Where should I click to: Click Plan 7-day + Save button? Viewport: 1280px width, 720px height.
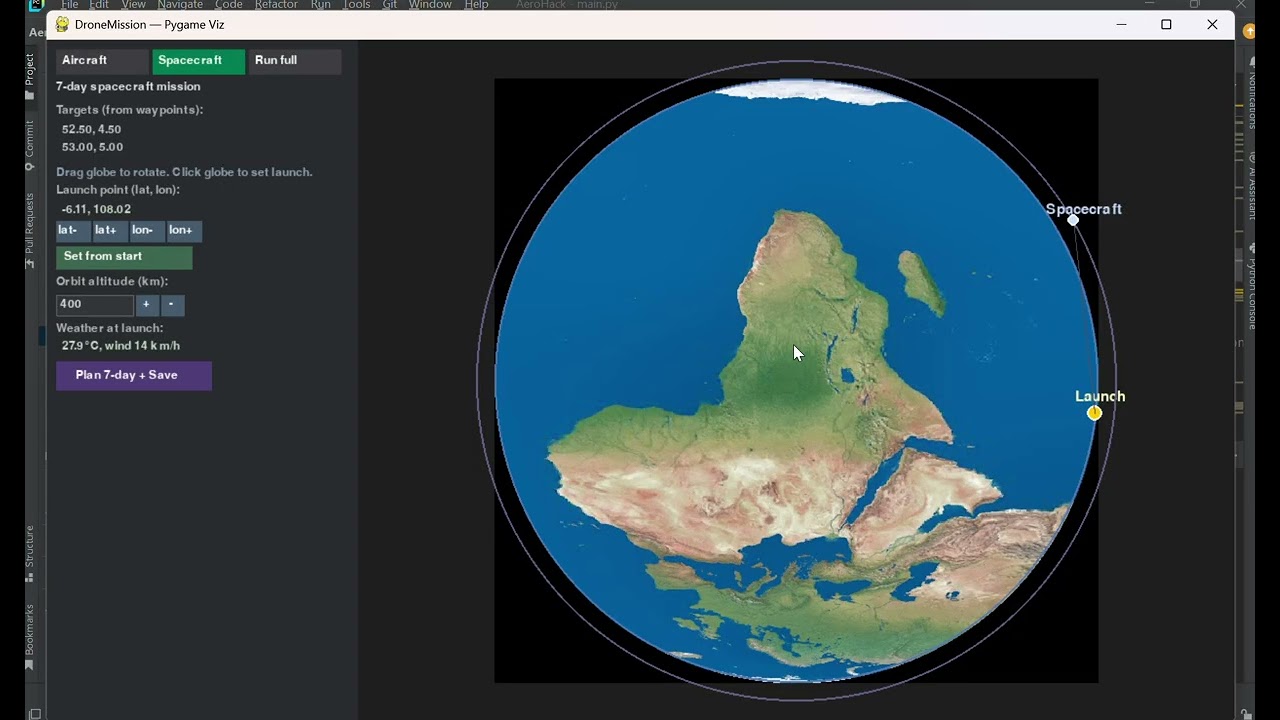[x=134, y=376]
